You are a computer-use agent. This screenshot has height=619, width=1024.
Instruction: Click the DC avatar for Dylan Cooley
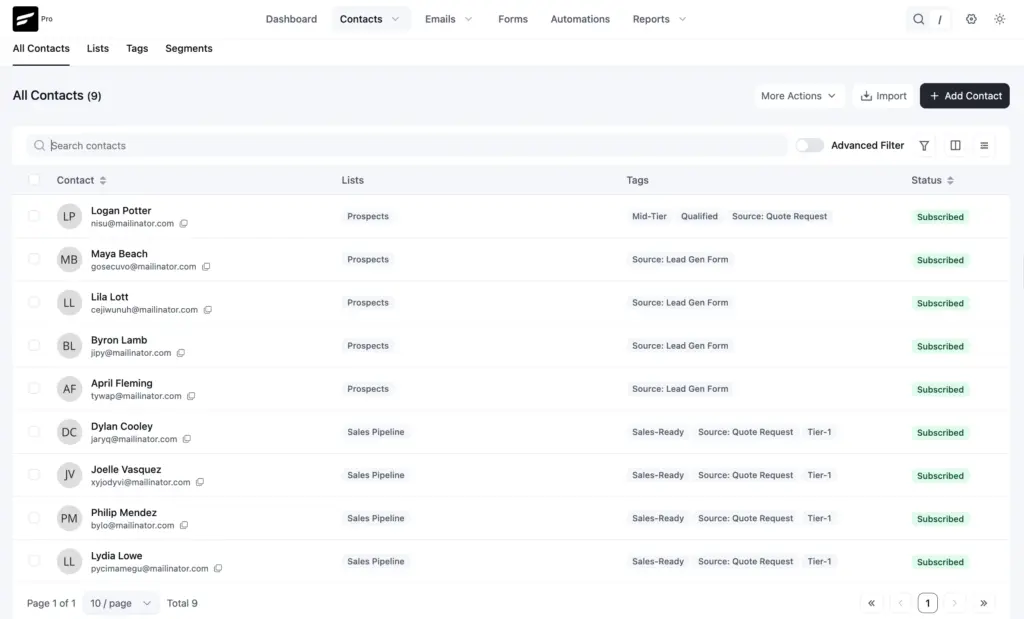coord(69,432)
